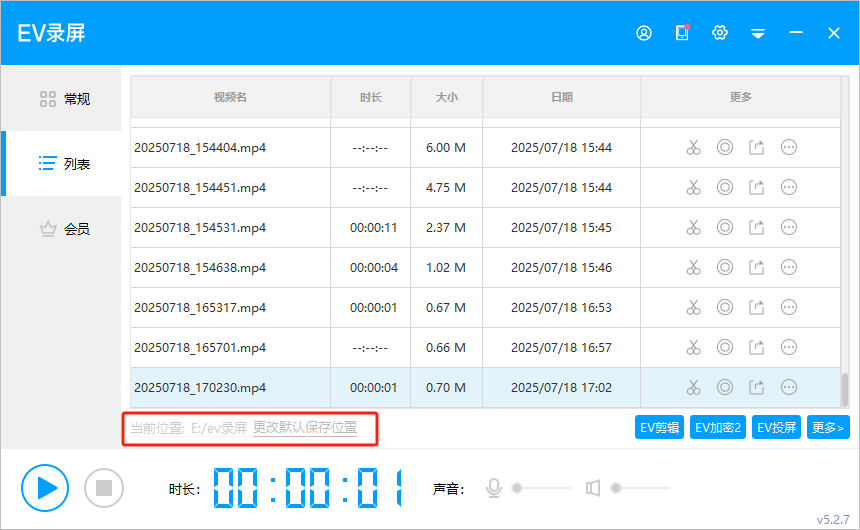Open more options for 20250718_165317.mp4
Image resolution: width=860 pixels, height=530 pixels.
pyautogui.click(x=789, y=308)
